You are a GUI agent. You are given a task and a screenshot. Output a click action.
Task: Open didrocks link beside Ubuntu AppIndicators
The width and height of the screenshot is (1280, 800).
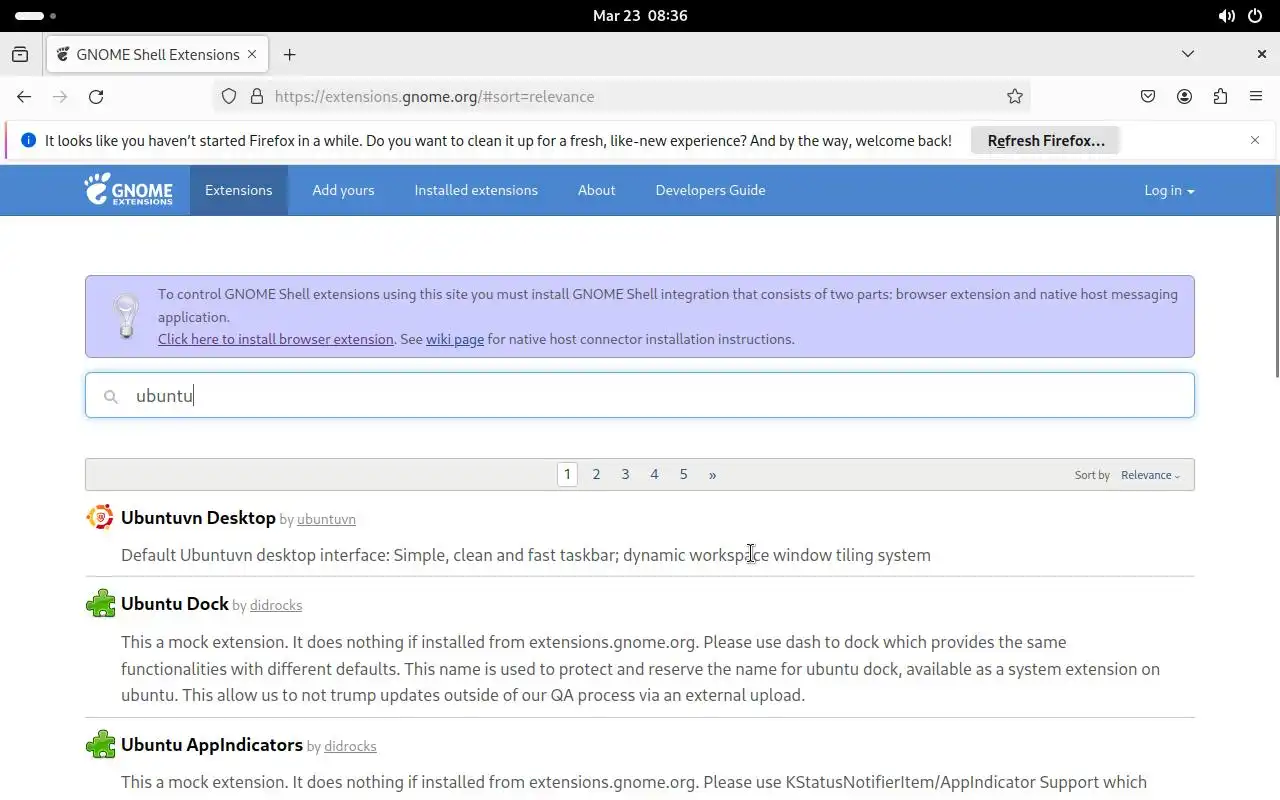pos(350,746)
